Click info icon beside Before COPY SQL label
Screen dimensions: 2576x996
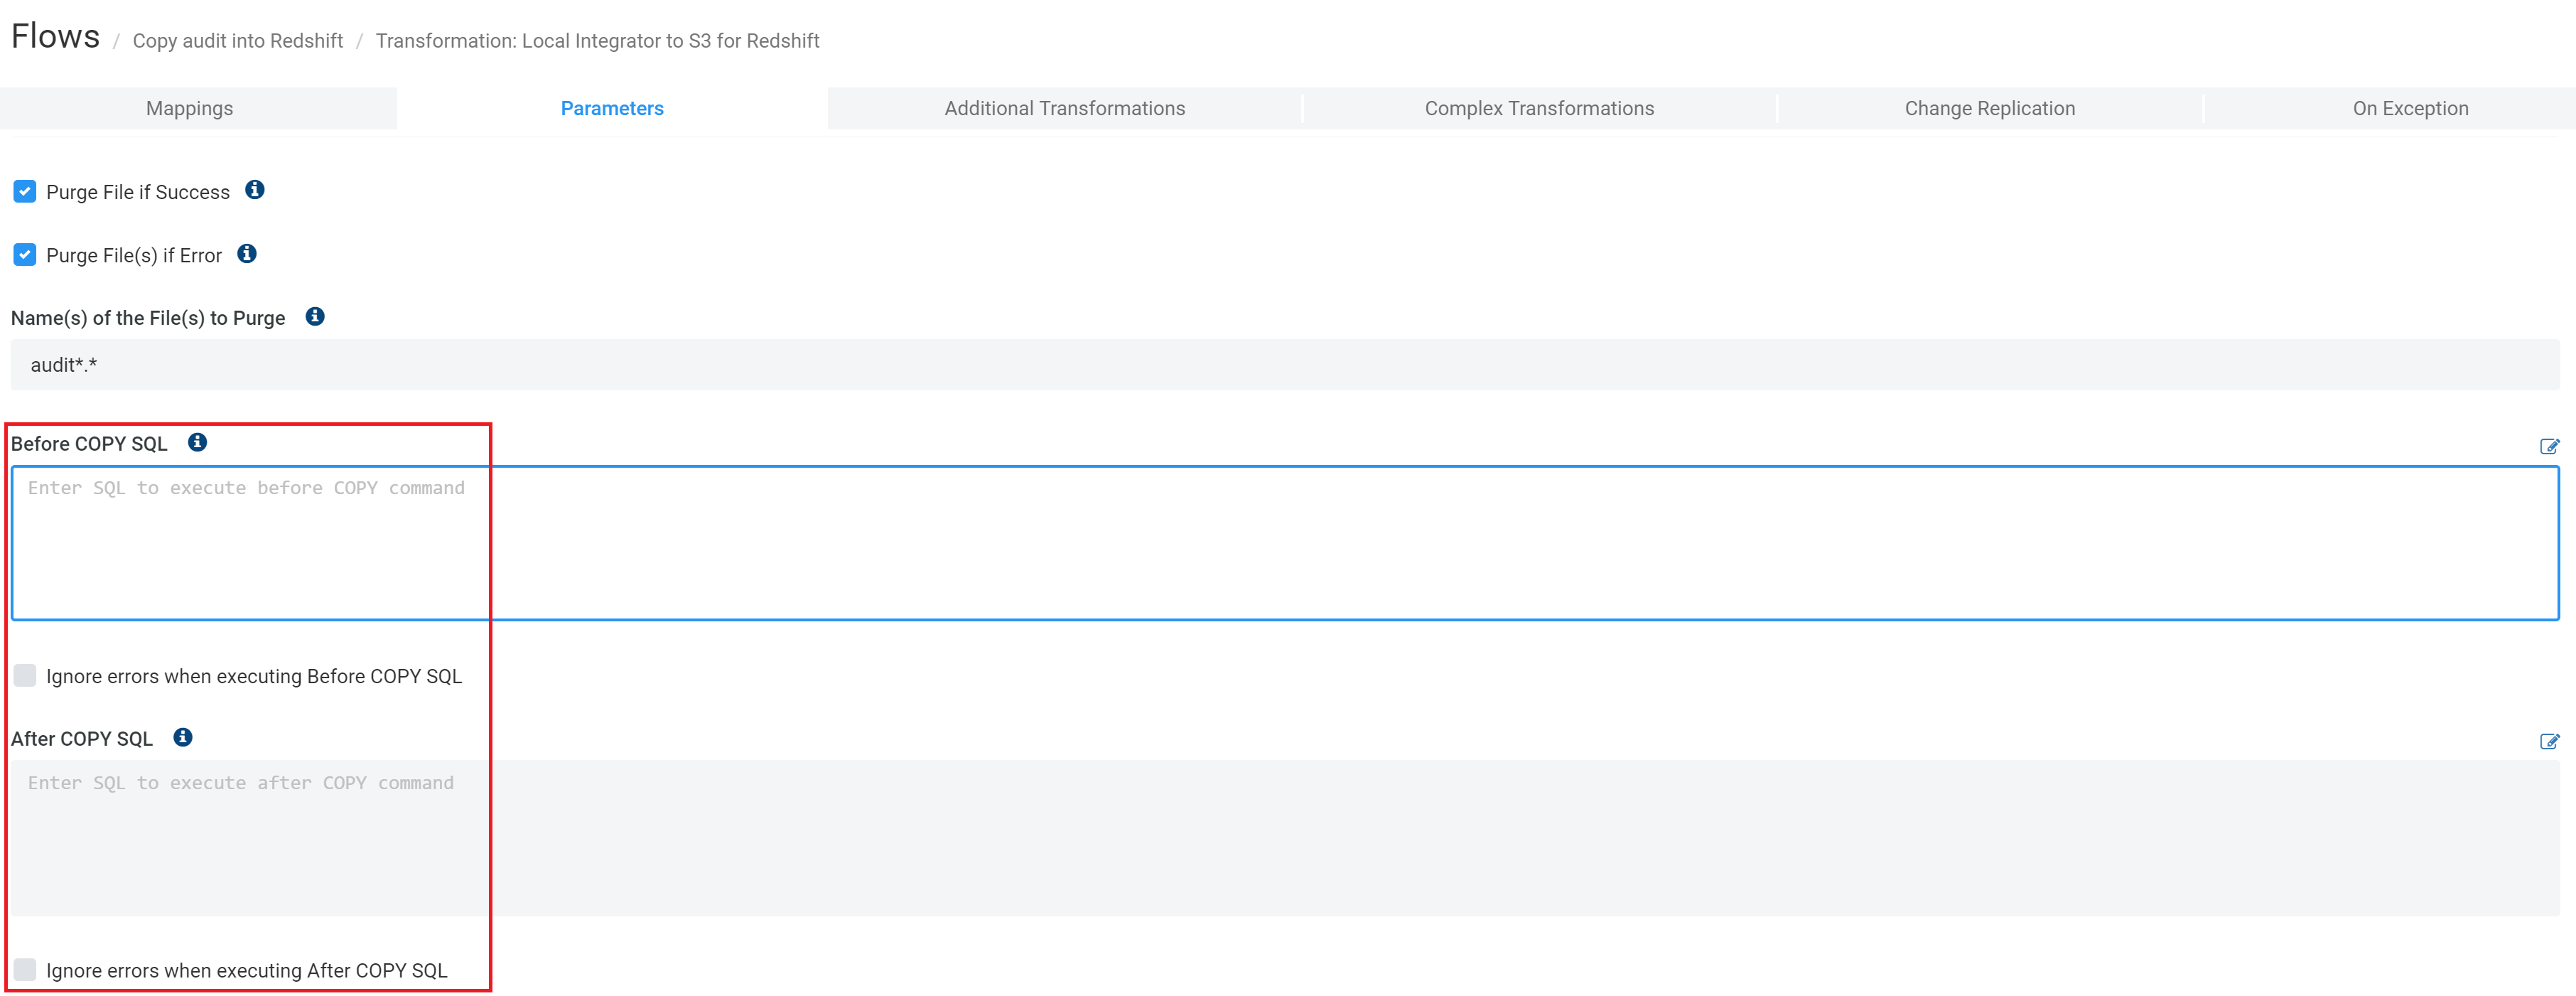tap(197, 442)
